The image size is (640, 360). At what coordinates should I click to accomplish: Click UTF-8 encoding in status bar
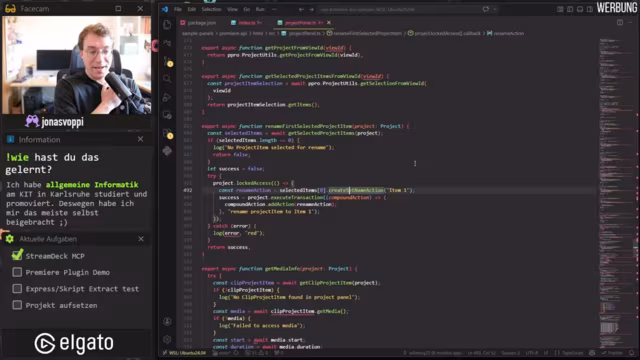(x=532, y=353)
